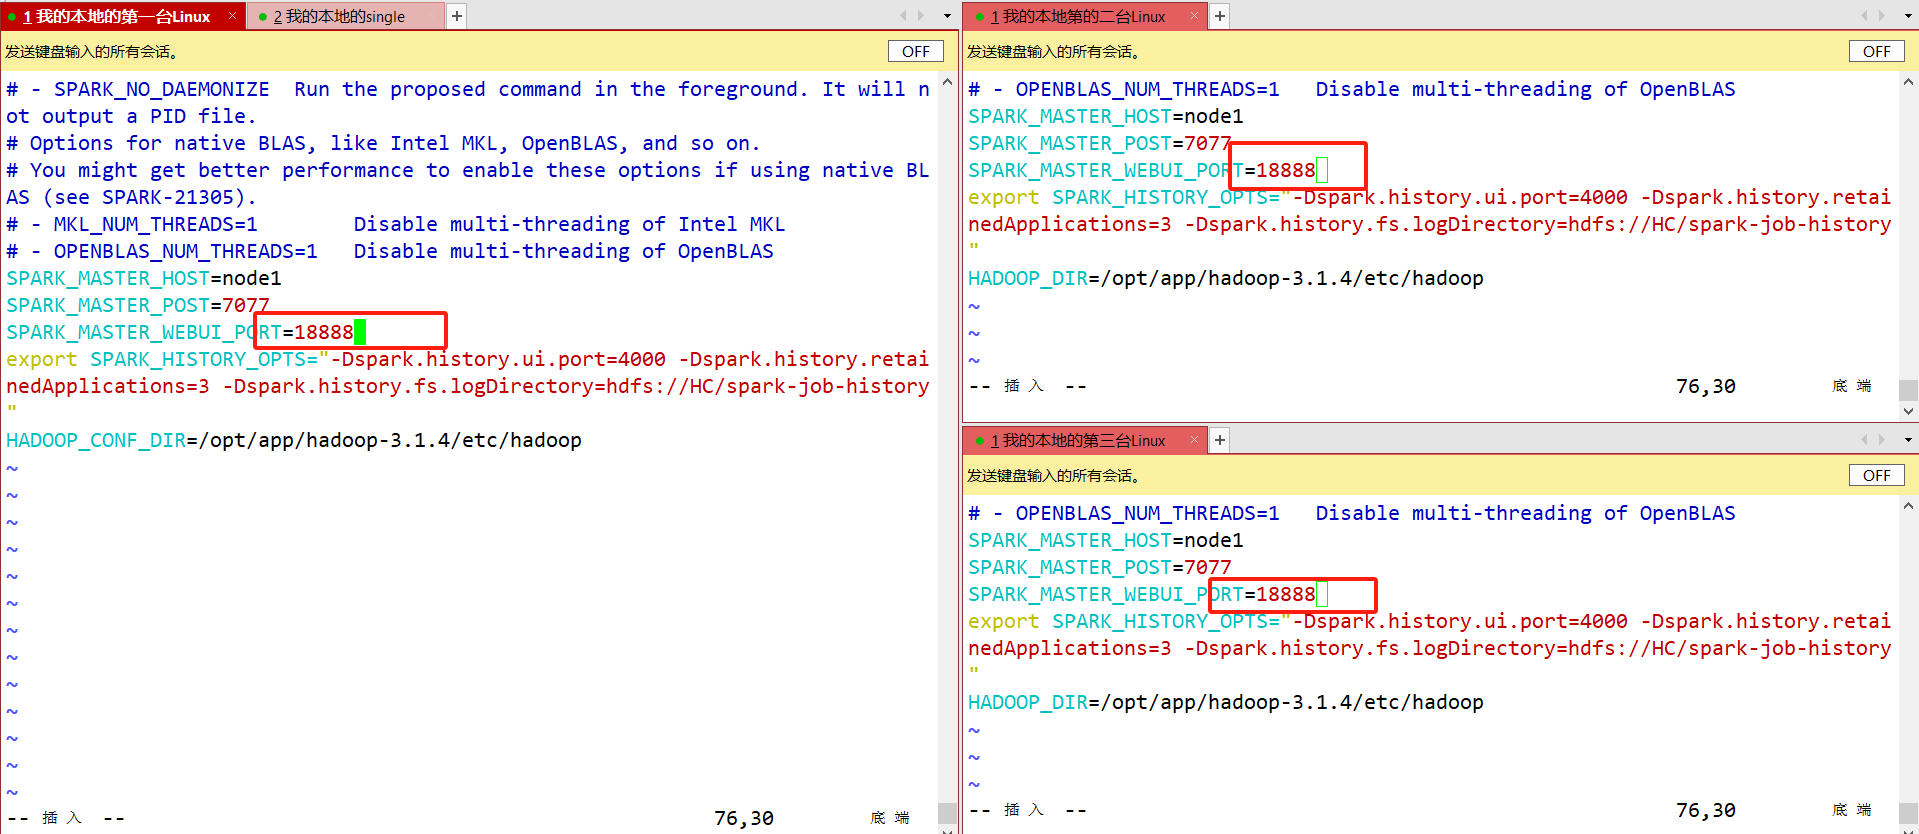
Task: Click 发送键盘输入的所有会话 message in left pane
Action: pos(91,52)
